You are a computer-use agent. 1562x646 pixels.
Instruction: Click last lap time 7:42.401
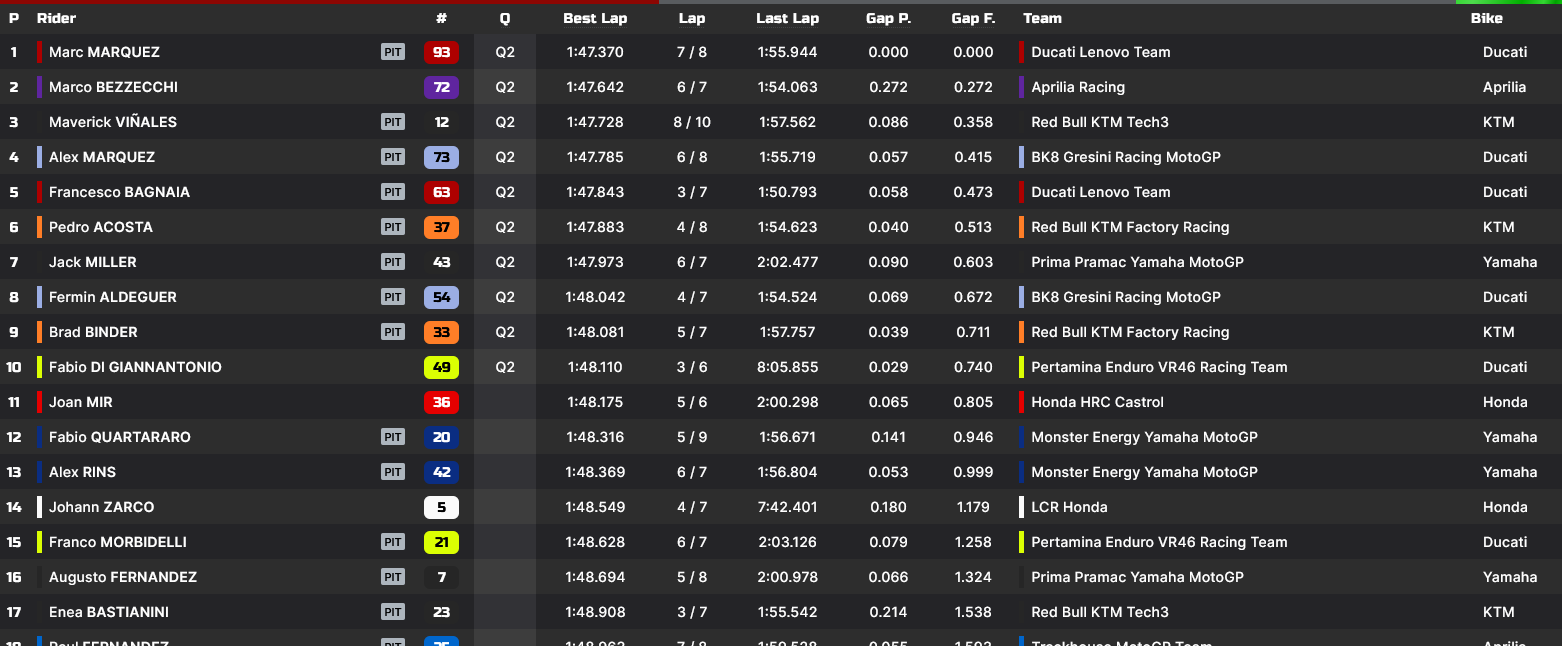[x=787, y=507]
